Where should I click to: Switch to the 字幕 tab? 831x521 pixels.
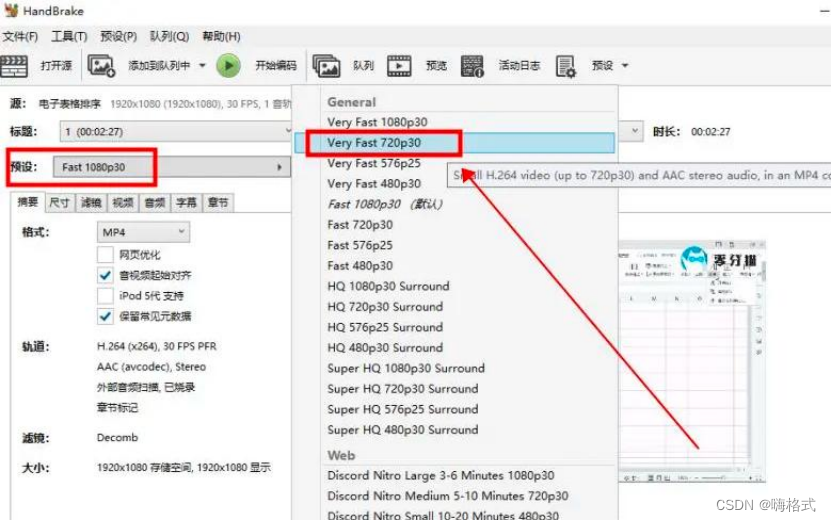tap(187, 202)
